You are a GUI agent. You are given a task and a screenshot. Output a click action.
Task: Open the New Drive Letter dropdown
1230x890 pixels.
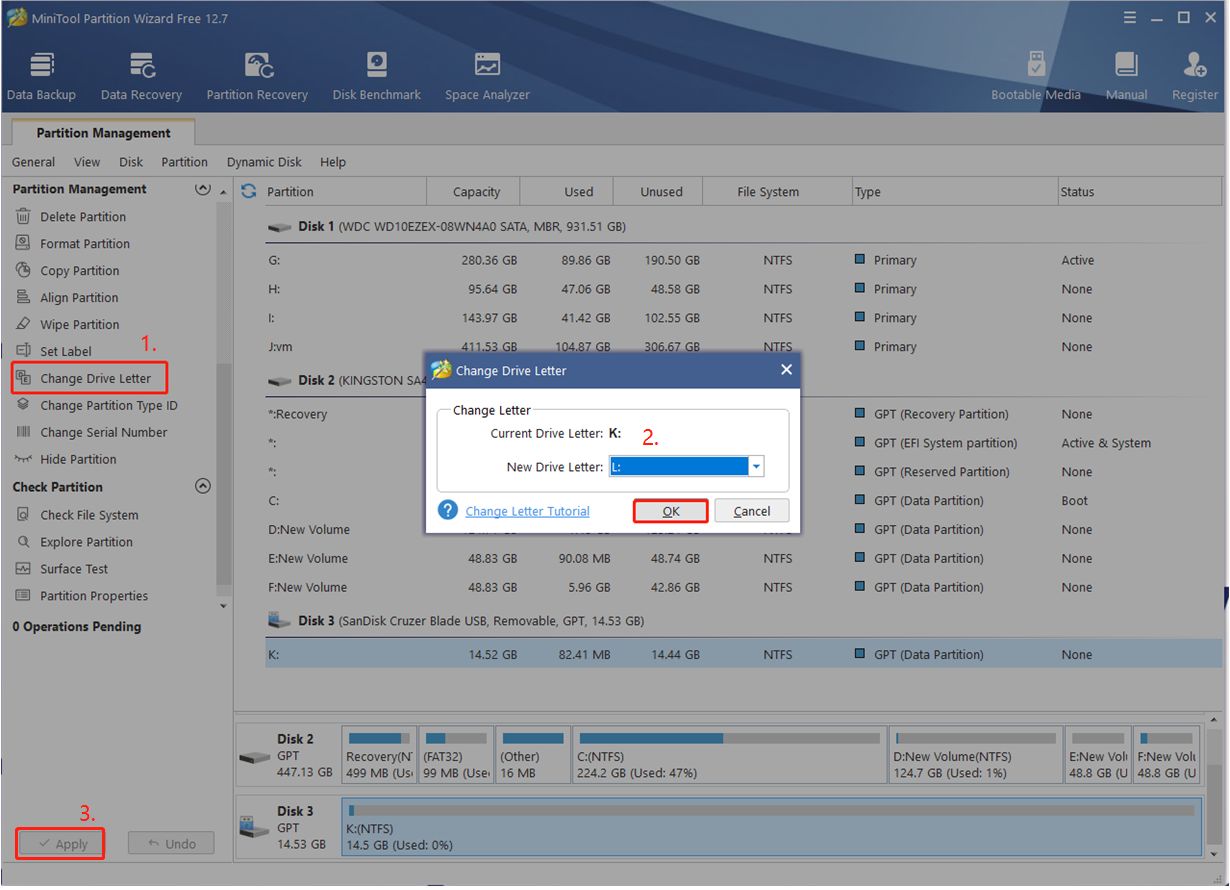tap(756, 466)
